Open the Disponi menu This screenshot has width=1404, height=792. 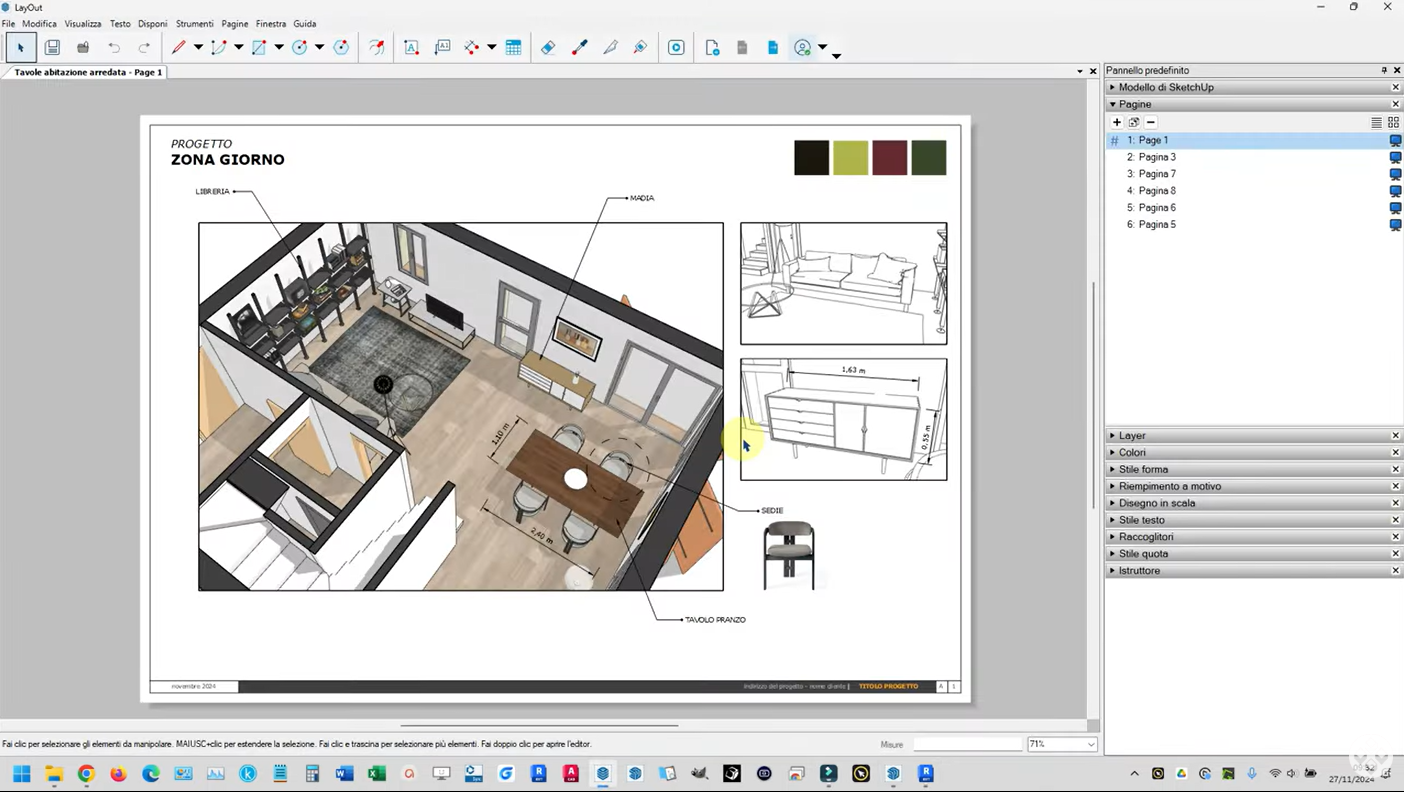(152, 23)
